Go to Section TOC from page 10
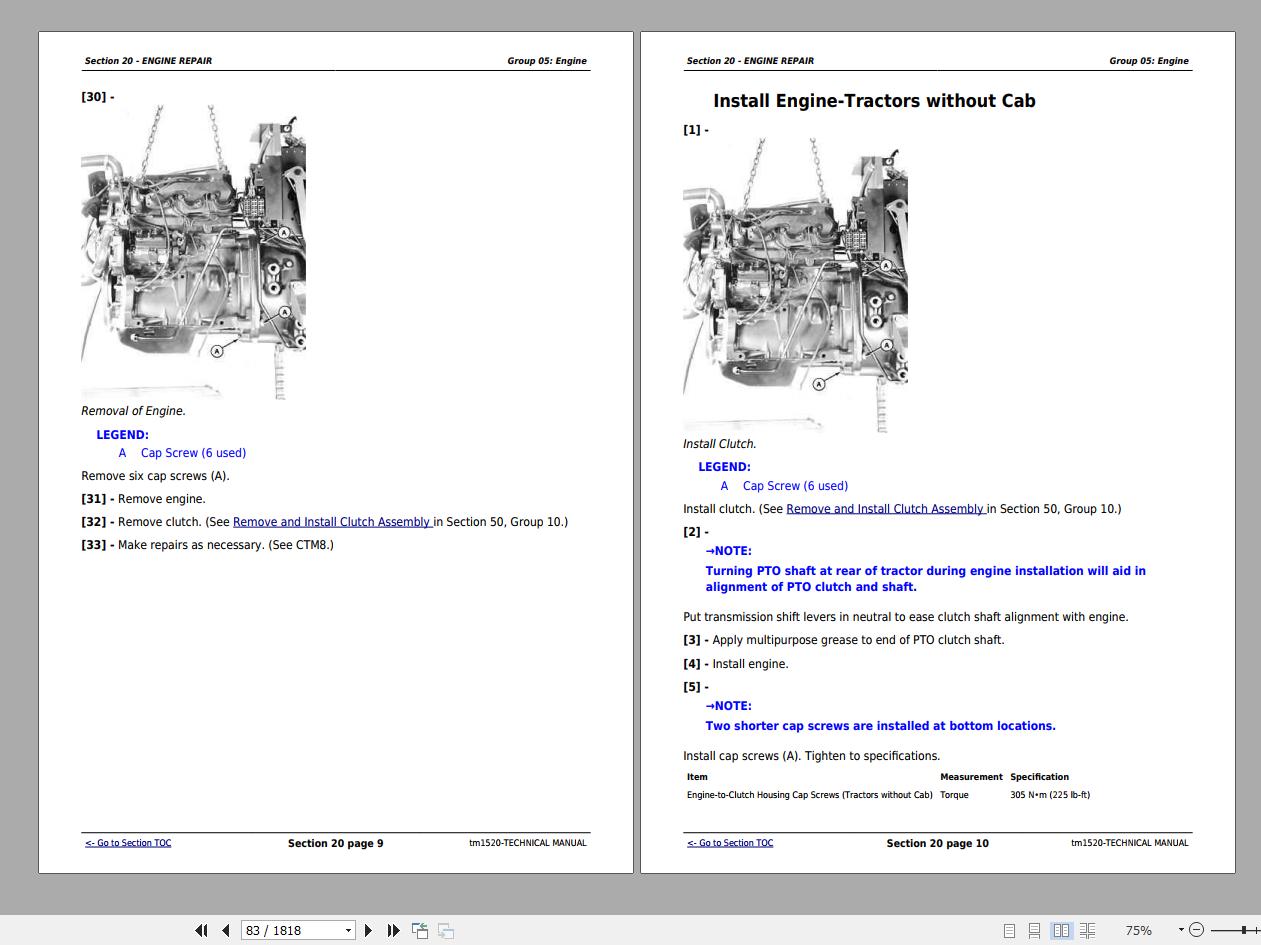1261x945 pixels. click(x=730, y=843)
